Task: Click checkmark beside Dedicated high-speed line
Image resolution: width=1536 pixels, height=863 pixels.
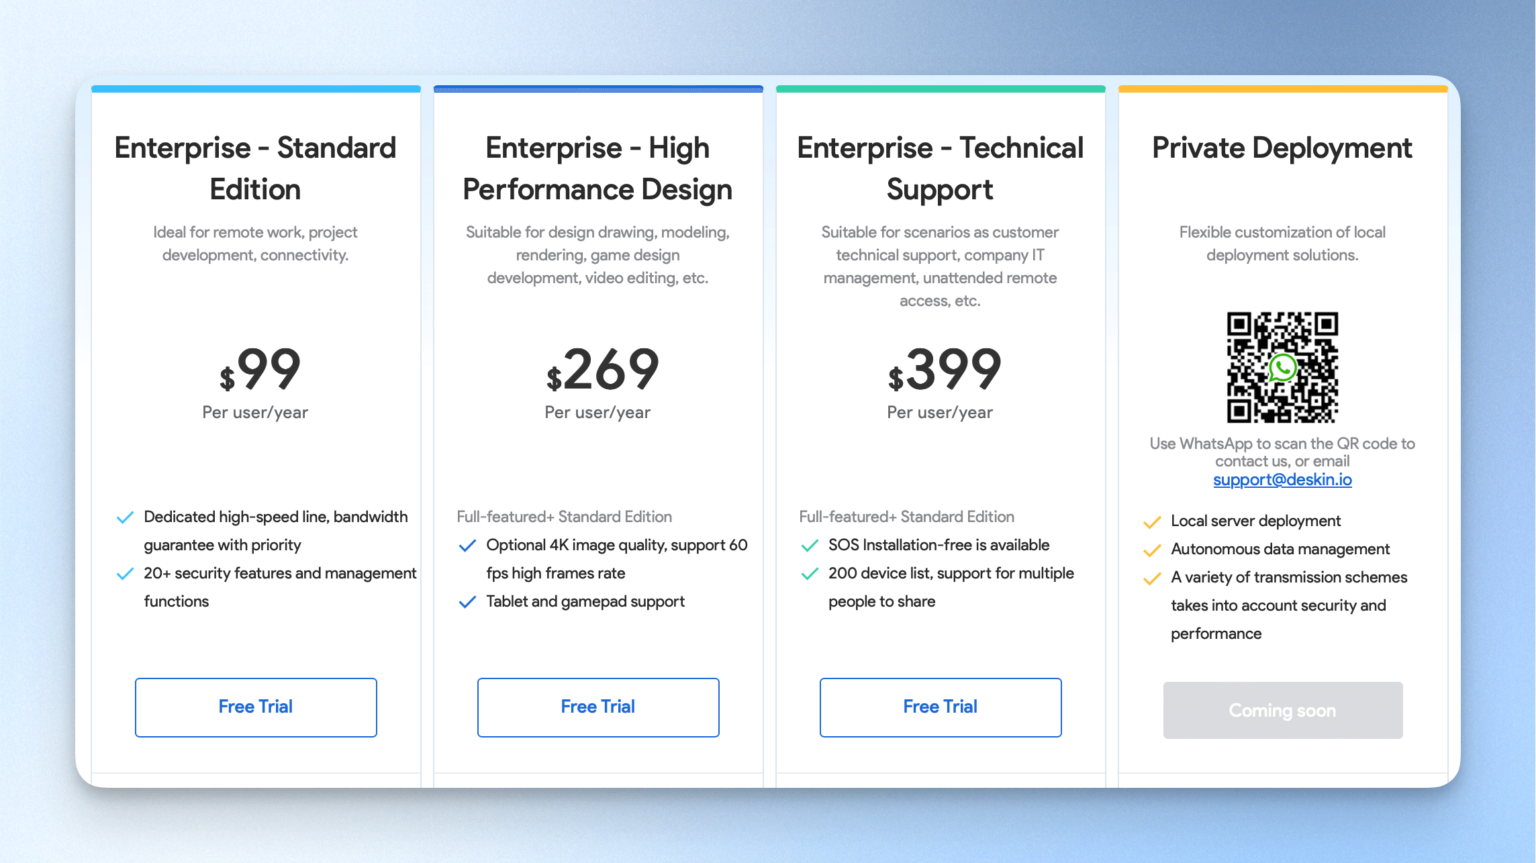Action: click(125, 517)
